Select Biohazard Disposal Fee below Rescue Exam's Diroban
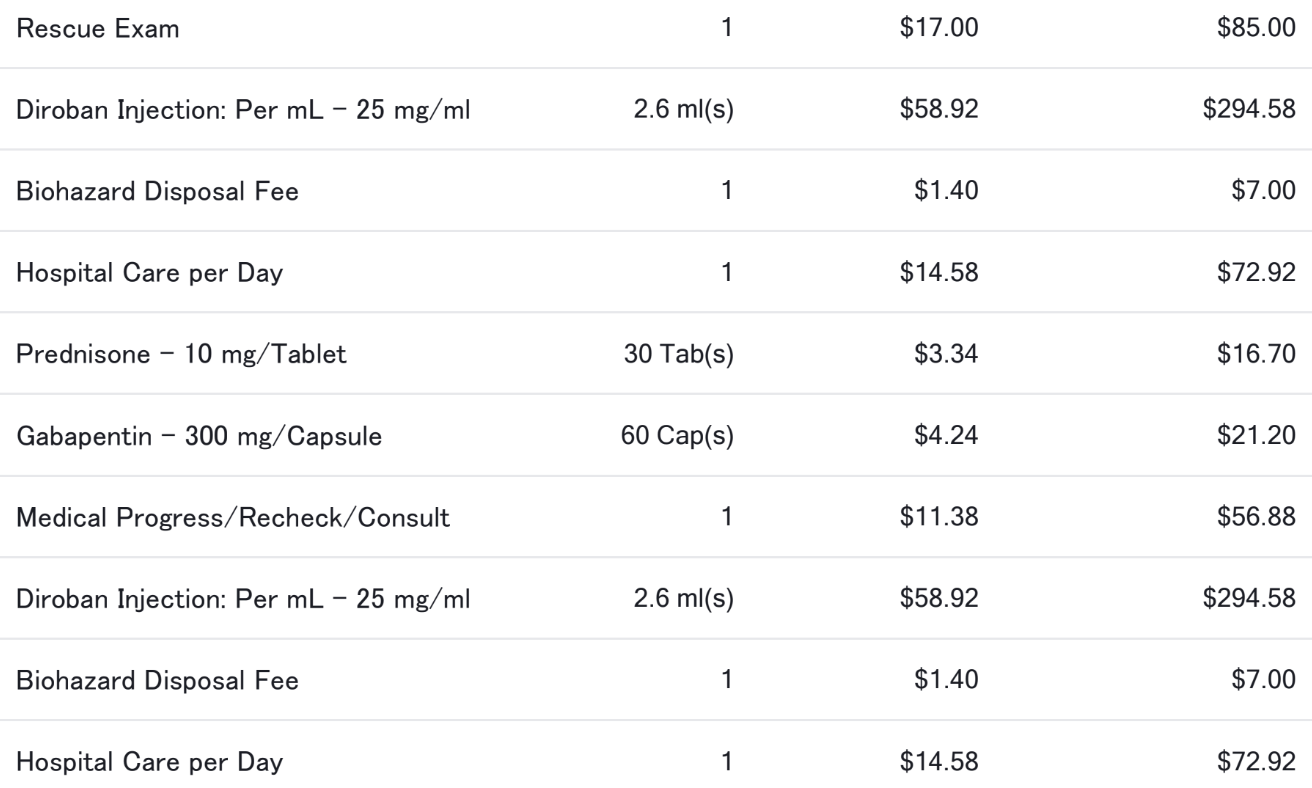Image resolution: width=1312 pixels, height=788 pixels. pos(156,191)
